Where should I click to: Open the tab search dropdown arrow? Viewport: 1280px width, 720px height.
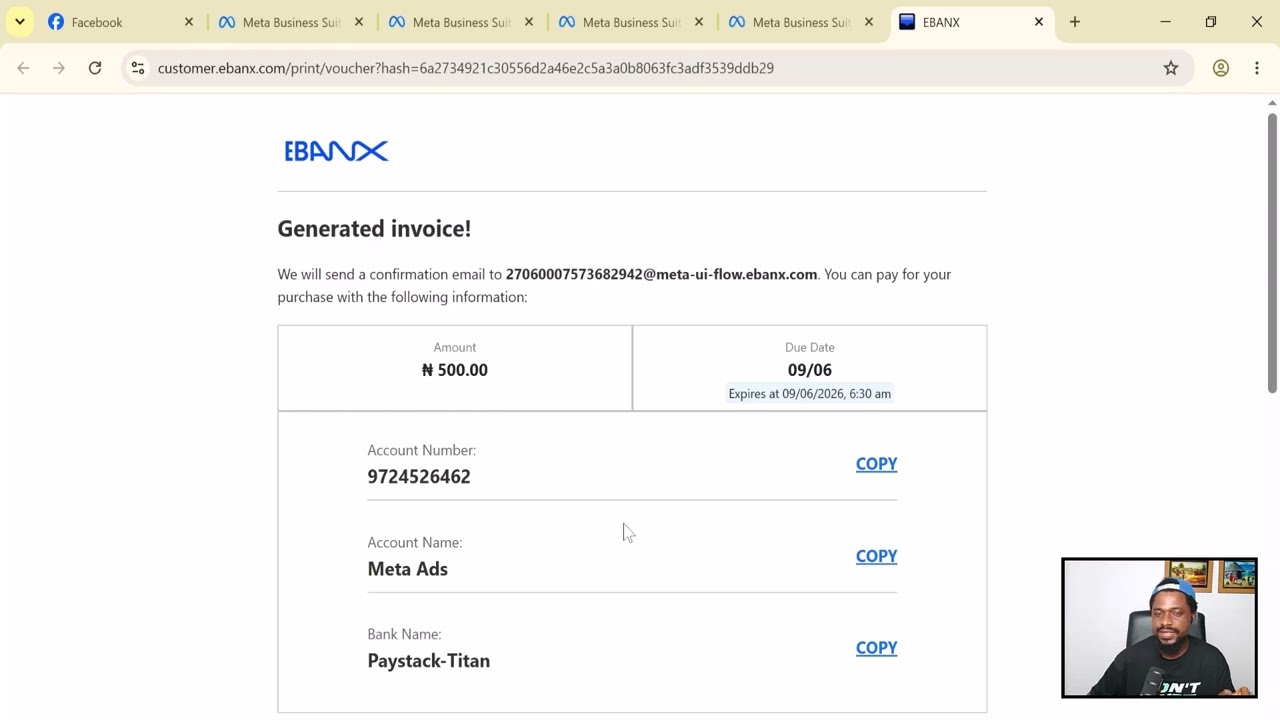19,22
